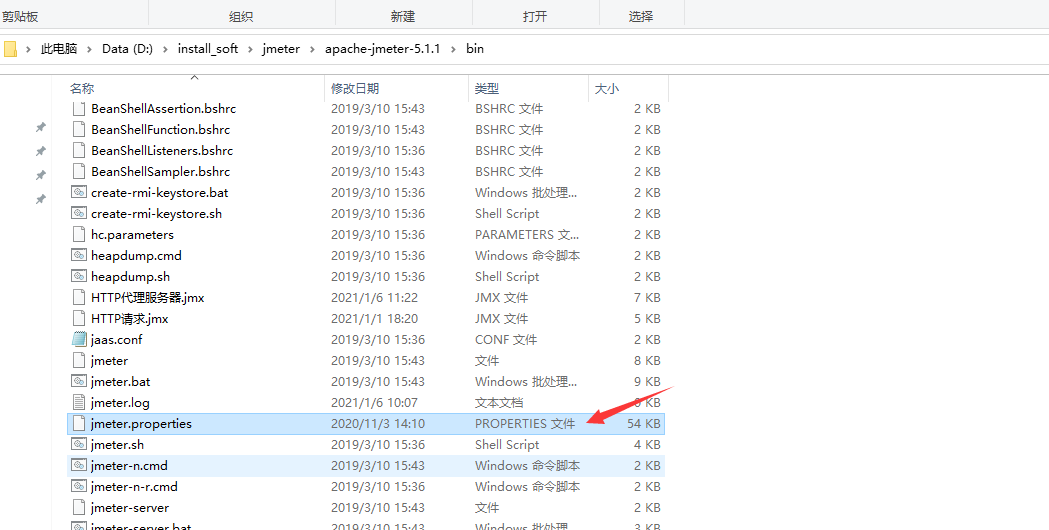Click the hc.parameters file icon
Image resolution: width=1049 pixels, height=530 pixels.
coord(79,235)
